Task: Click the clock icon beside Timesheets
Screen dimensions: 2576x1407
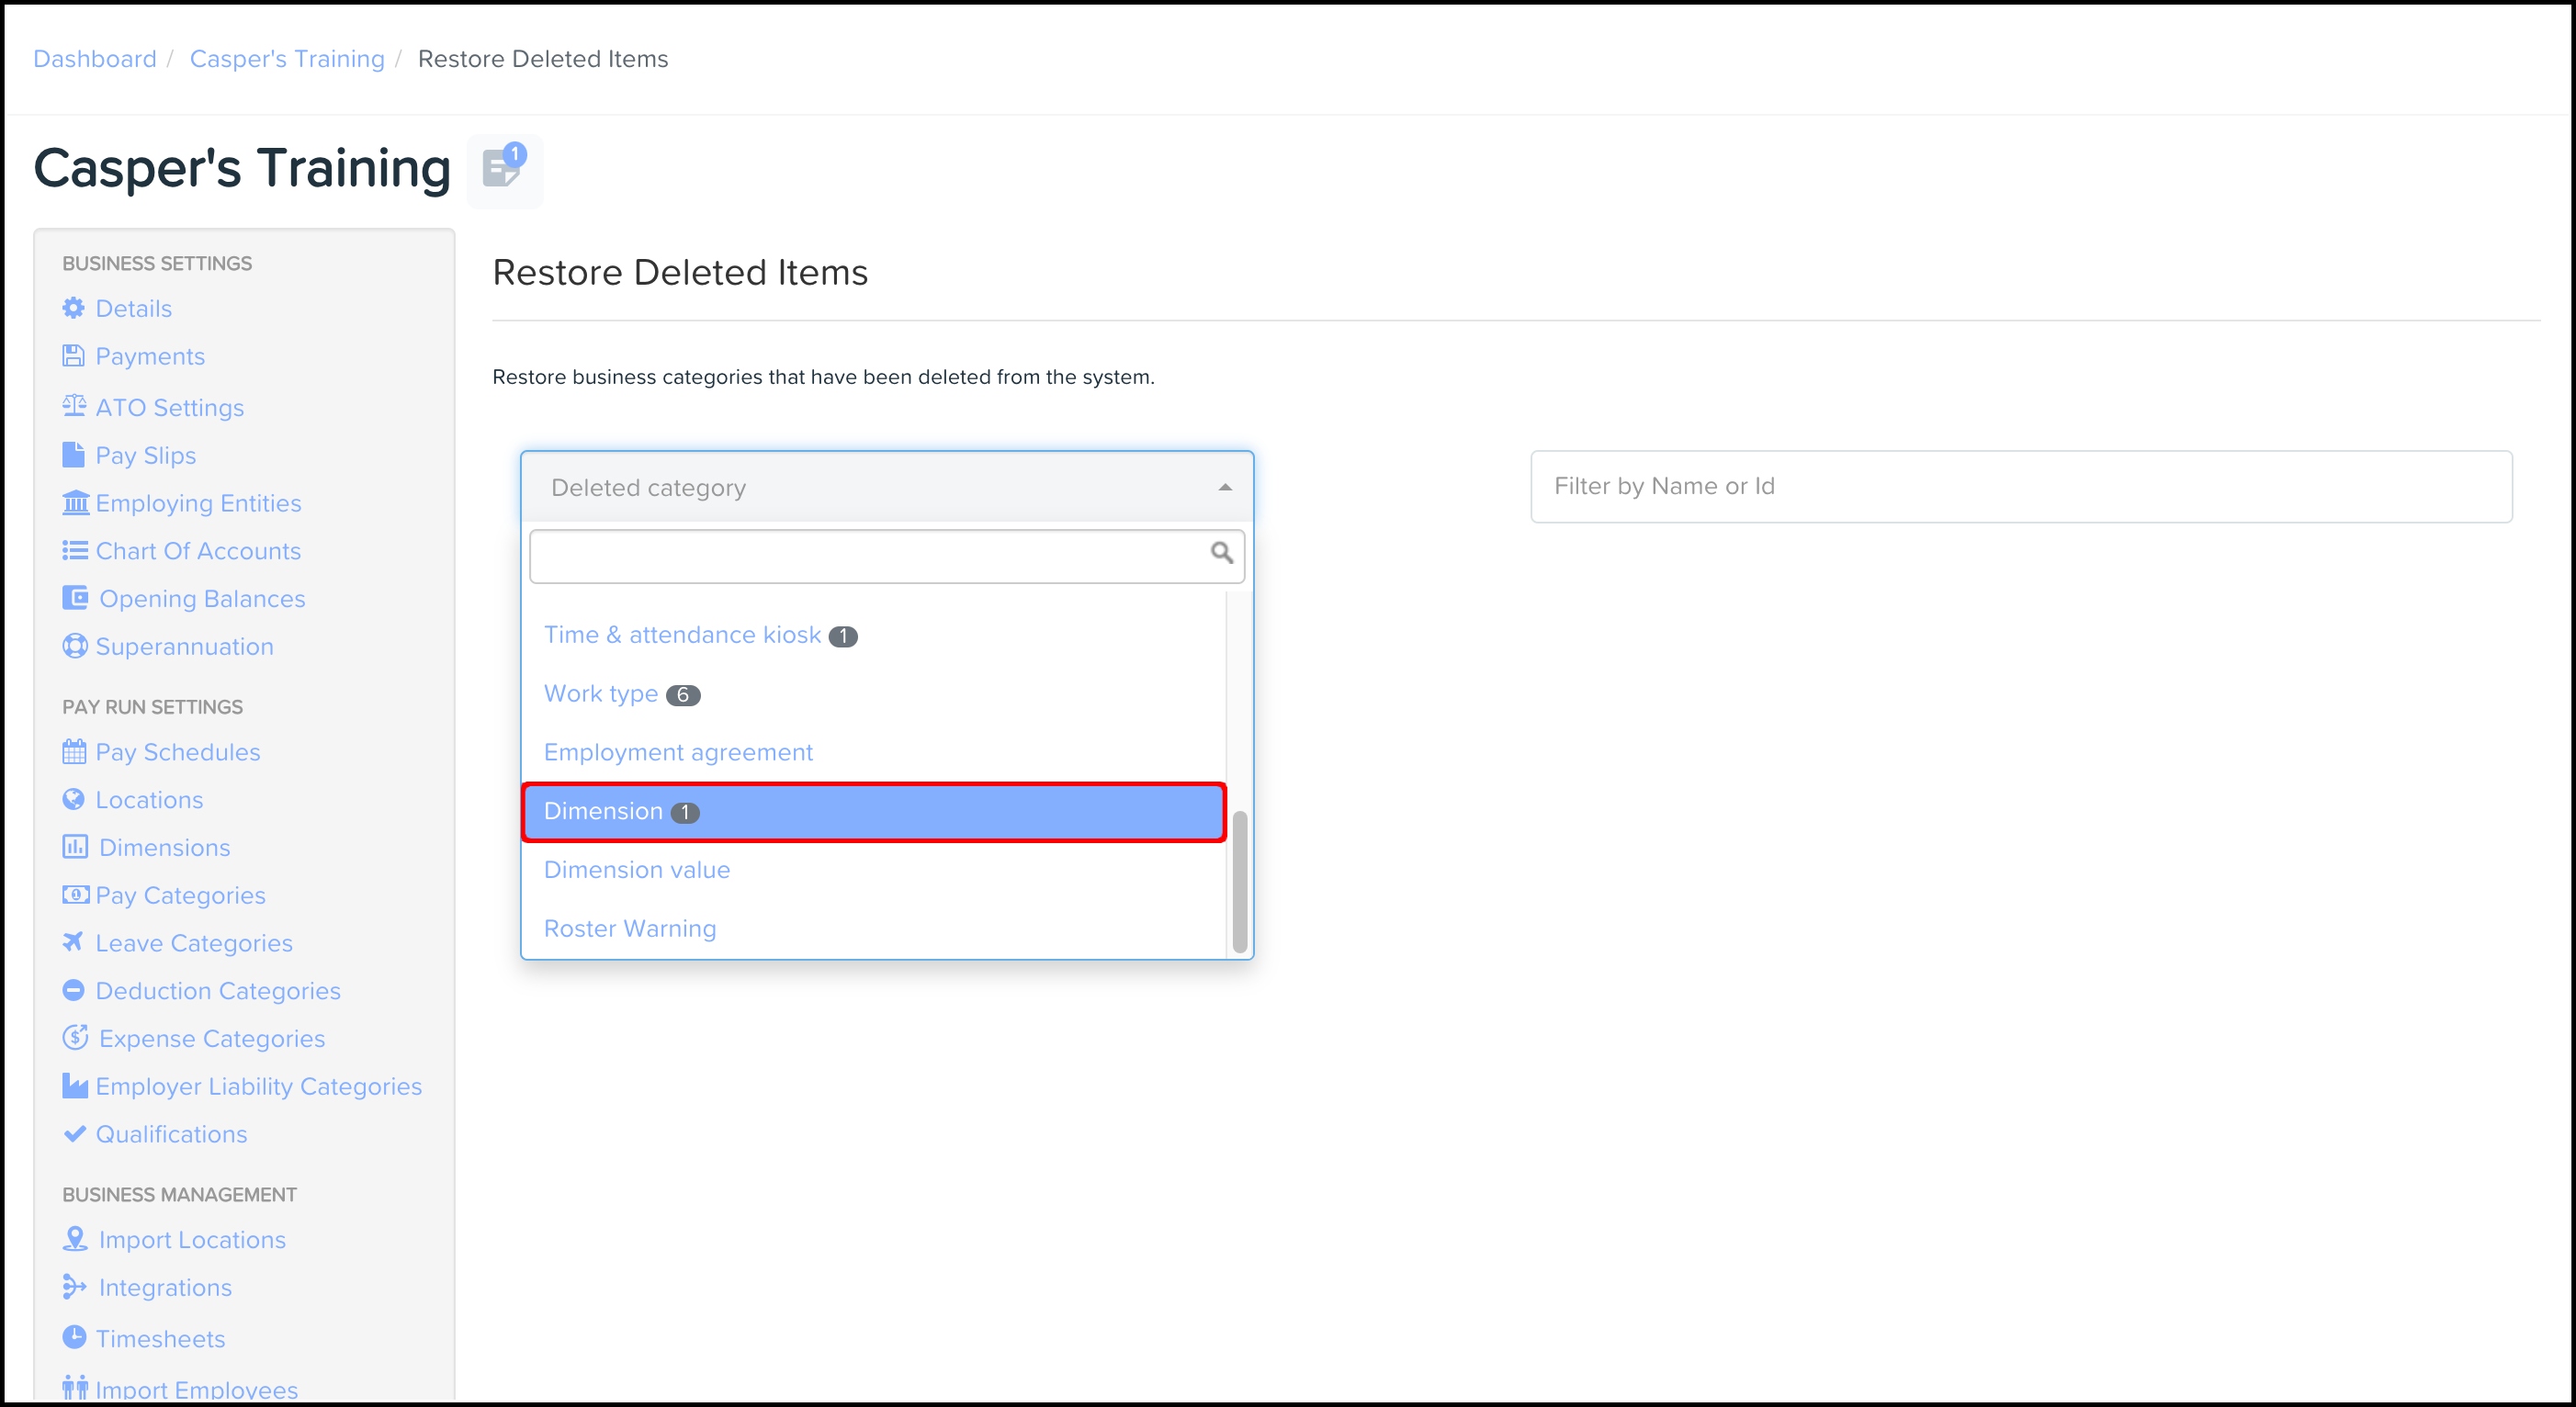Action: pyautogui.click(x=74, y=1337)
